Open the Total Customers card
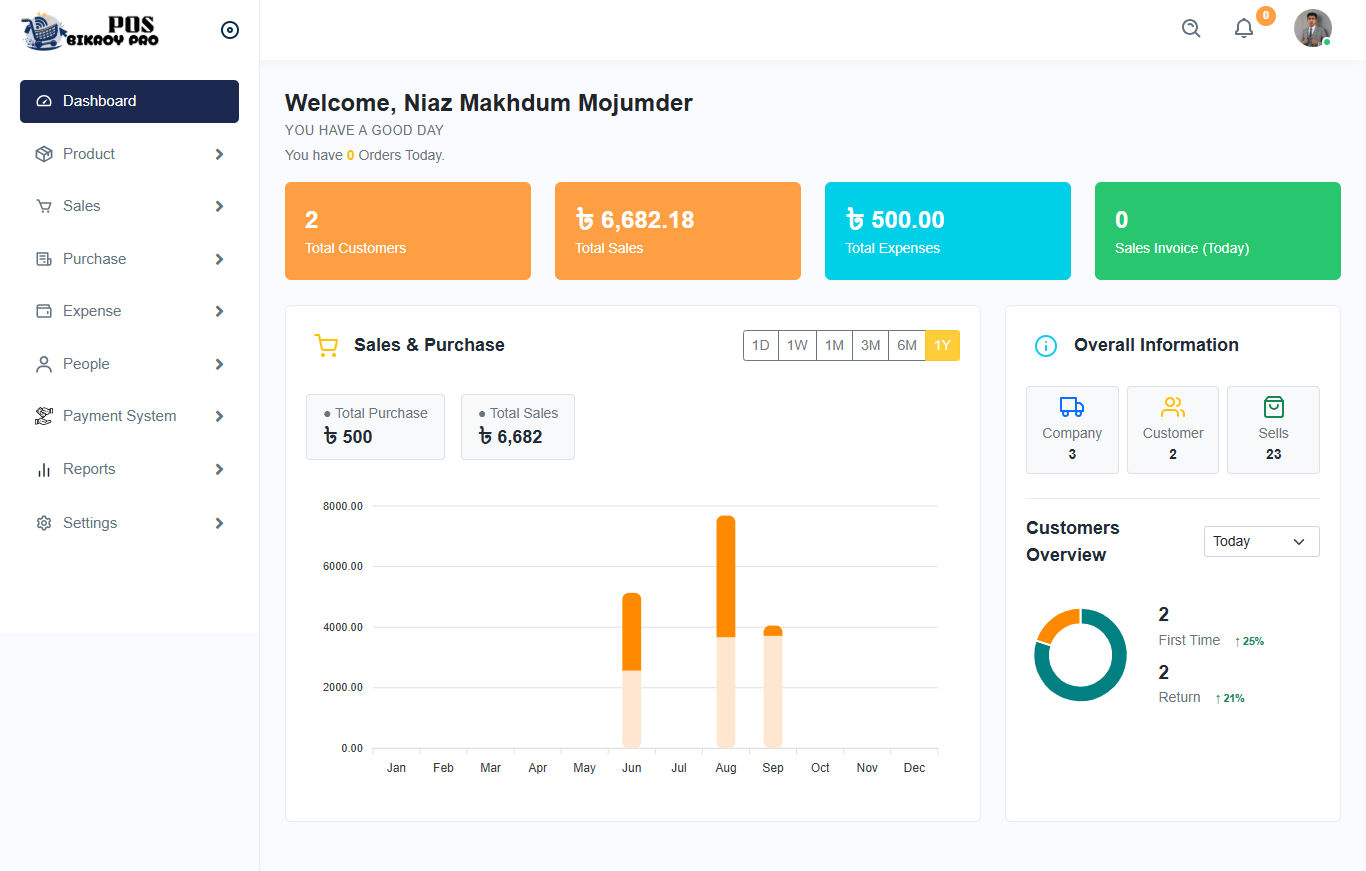Screen dimensions: 1366x871 tap(408, 231)
